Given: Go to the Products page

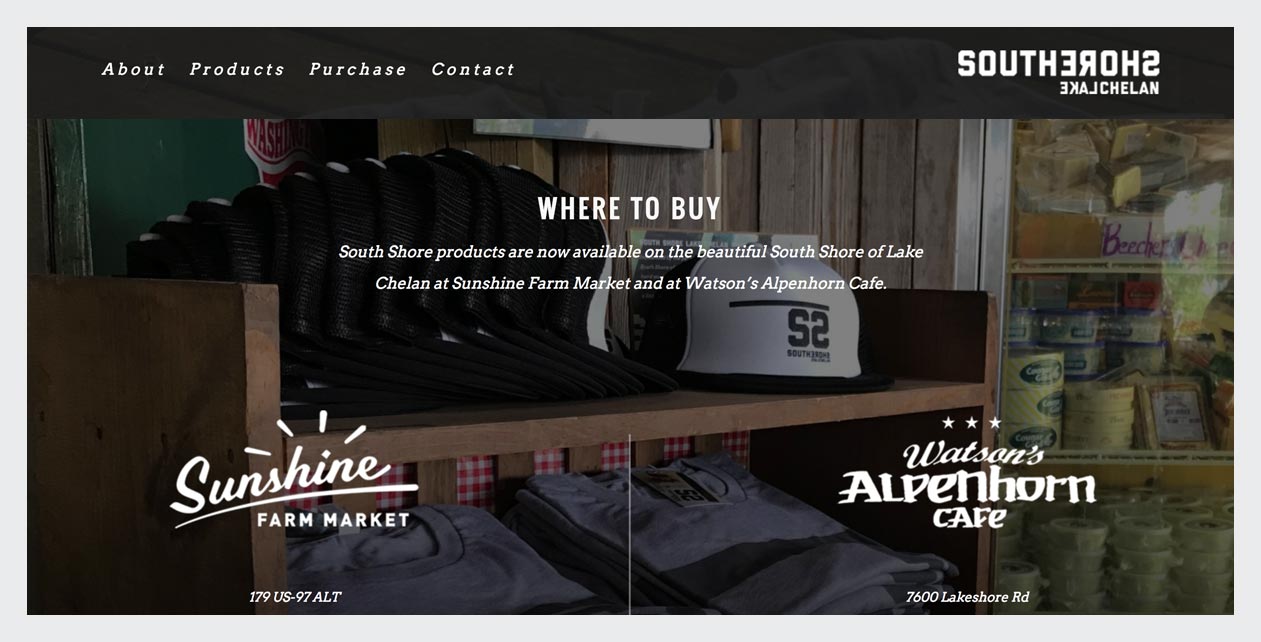Looking at the screenshot, I should (x=237, y=69).
